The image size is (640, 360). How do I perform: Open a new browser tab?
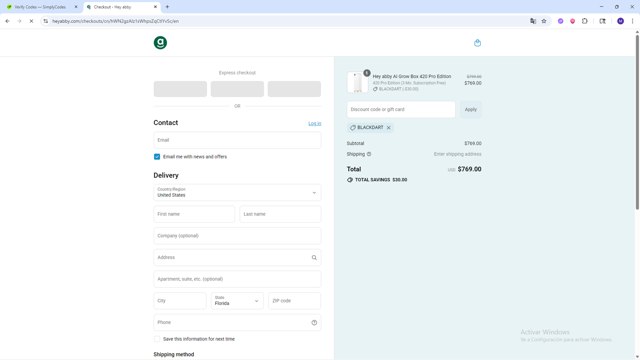point(167,7)
